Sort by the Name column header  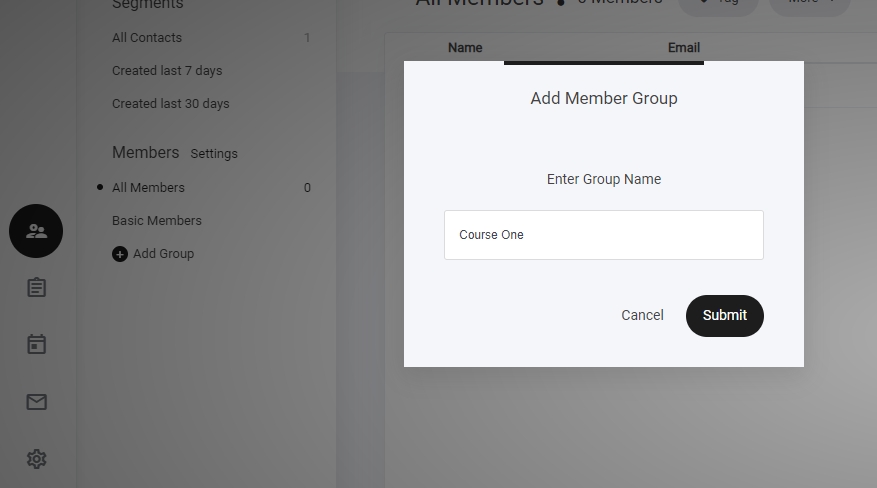pos(465,48)
